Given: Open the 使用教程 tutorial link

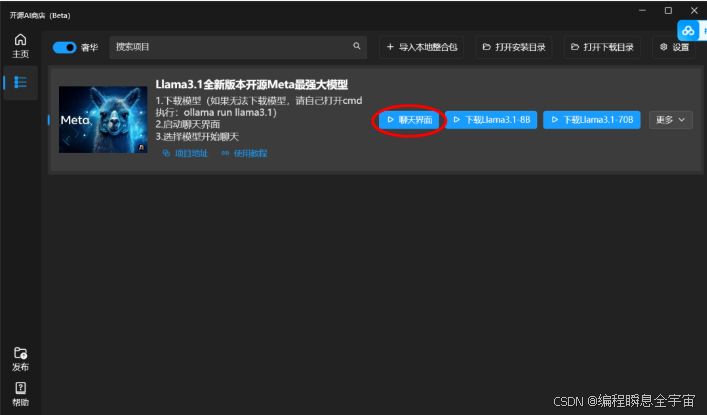Looking at the screenshot, I should pyautogui.click(x=244, y=153).
